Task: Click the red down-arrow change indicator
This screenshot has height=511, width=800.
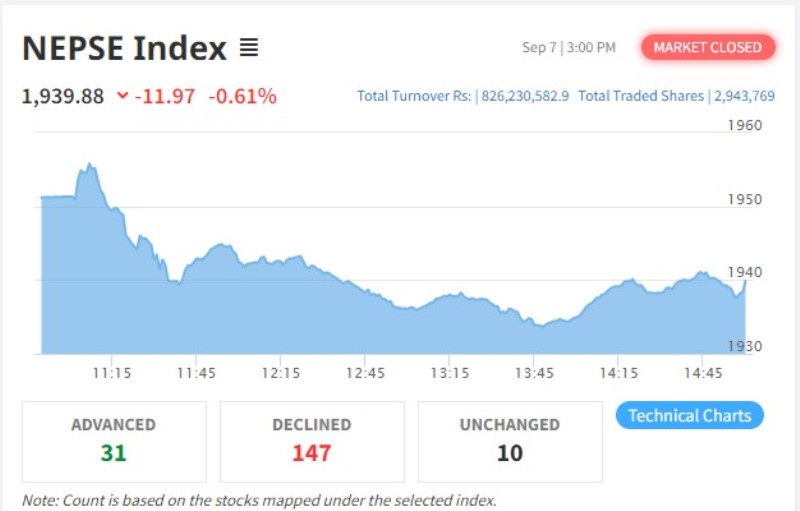Action: tap(122, 95)
